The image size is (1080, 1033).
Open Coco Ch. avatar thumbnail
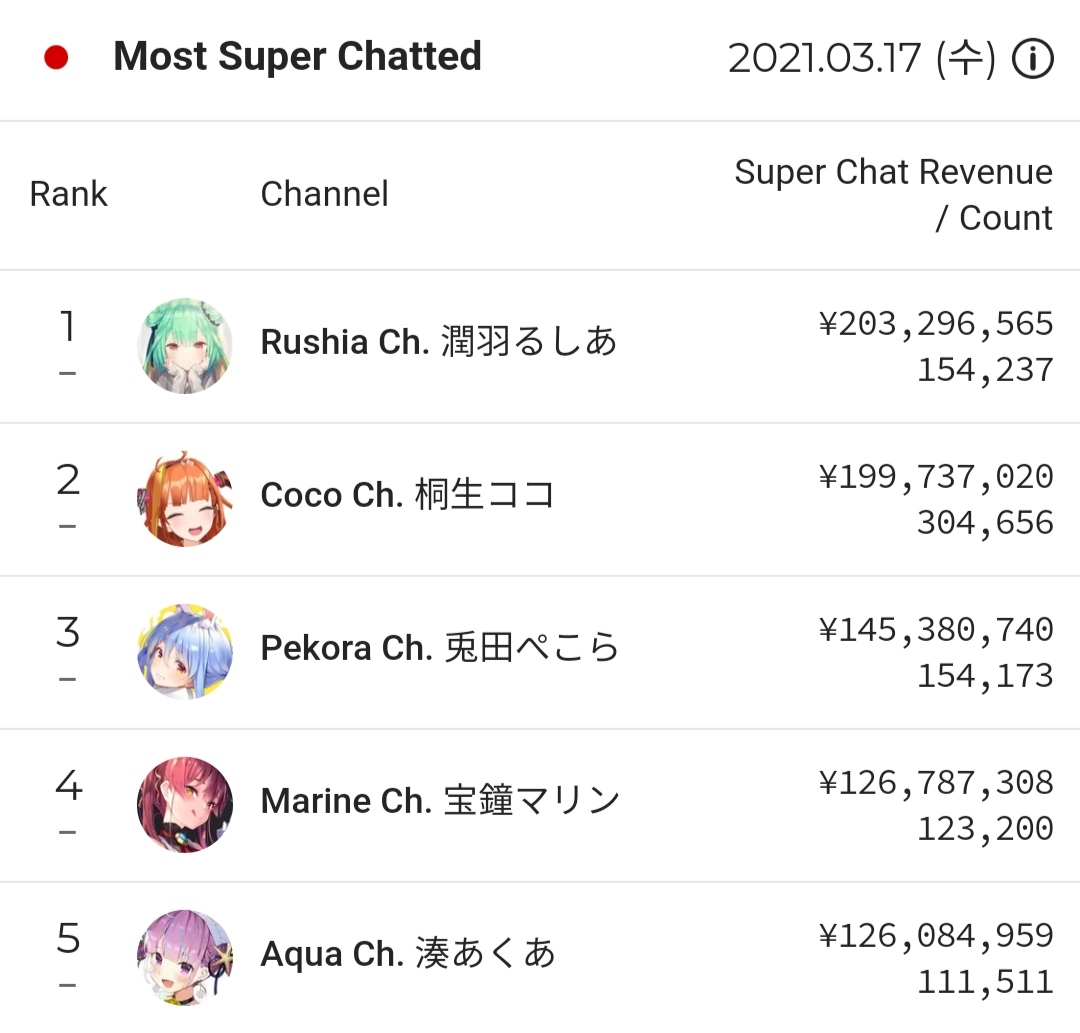185,499
